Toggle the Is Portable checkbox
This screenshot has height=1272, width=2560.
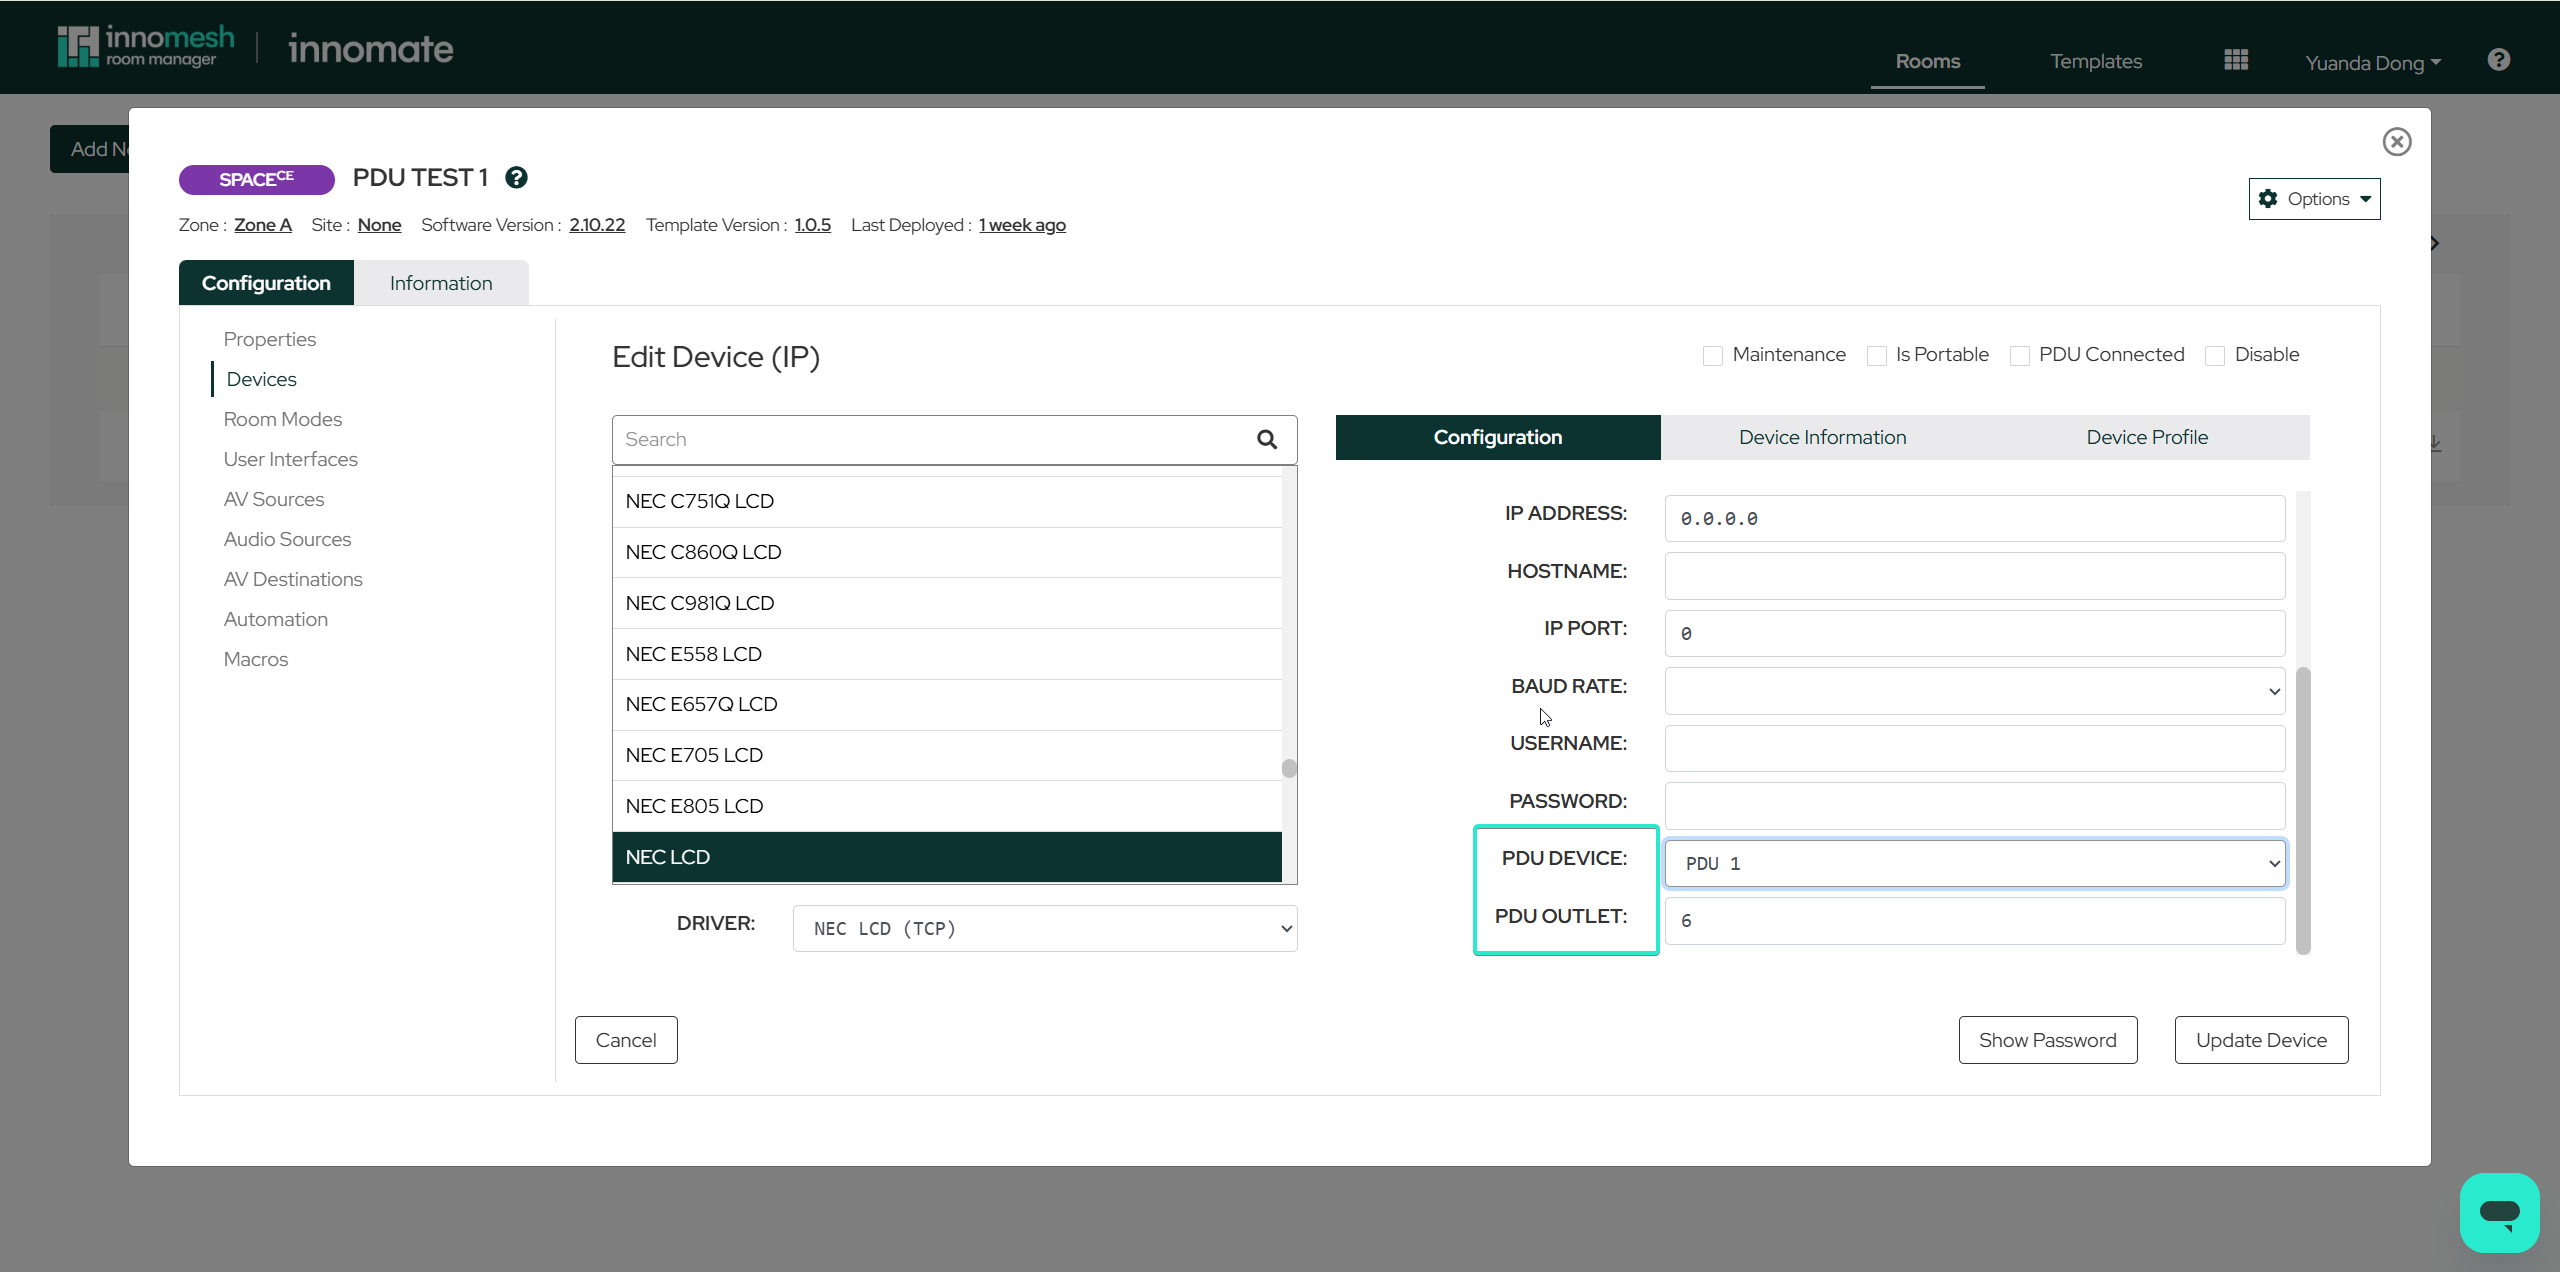(1876, 356)
